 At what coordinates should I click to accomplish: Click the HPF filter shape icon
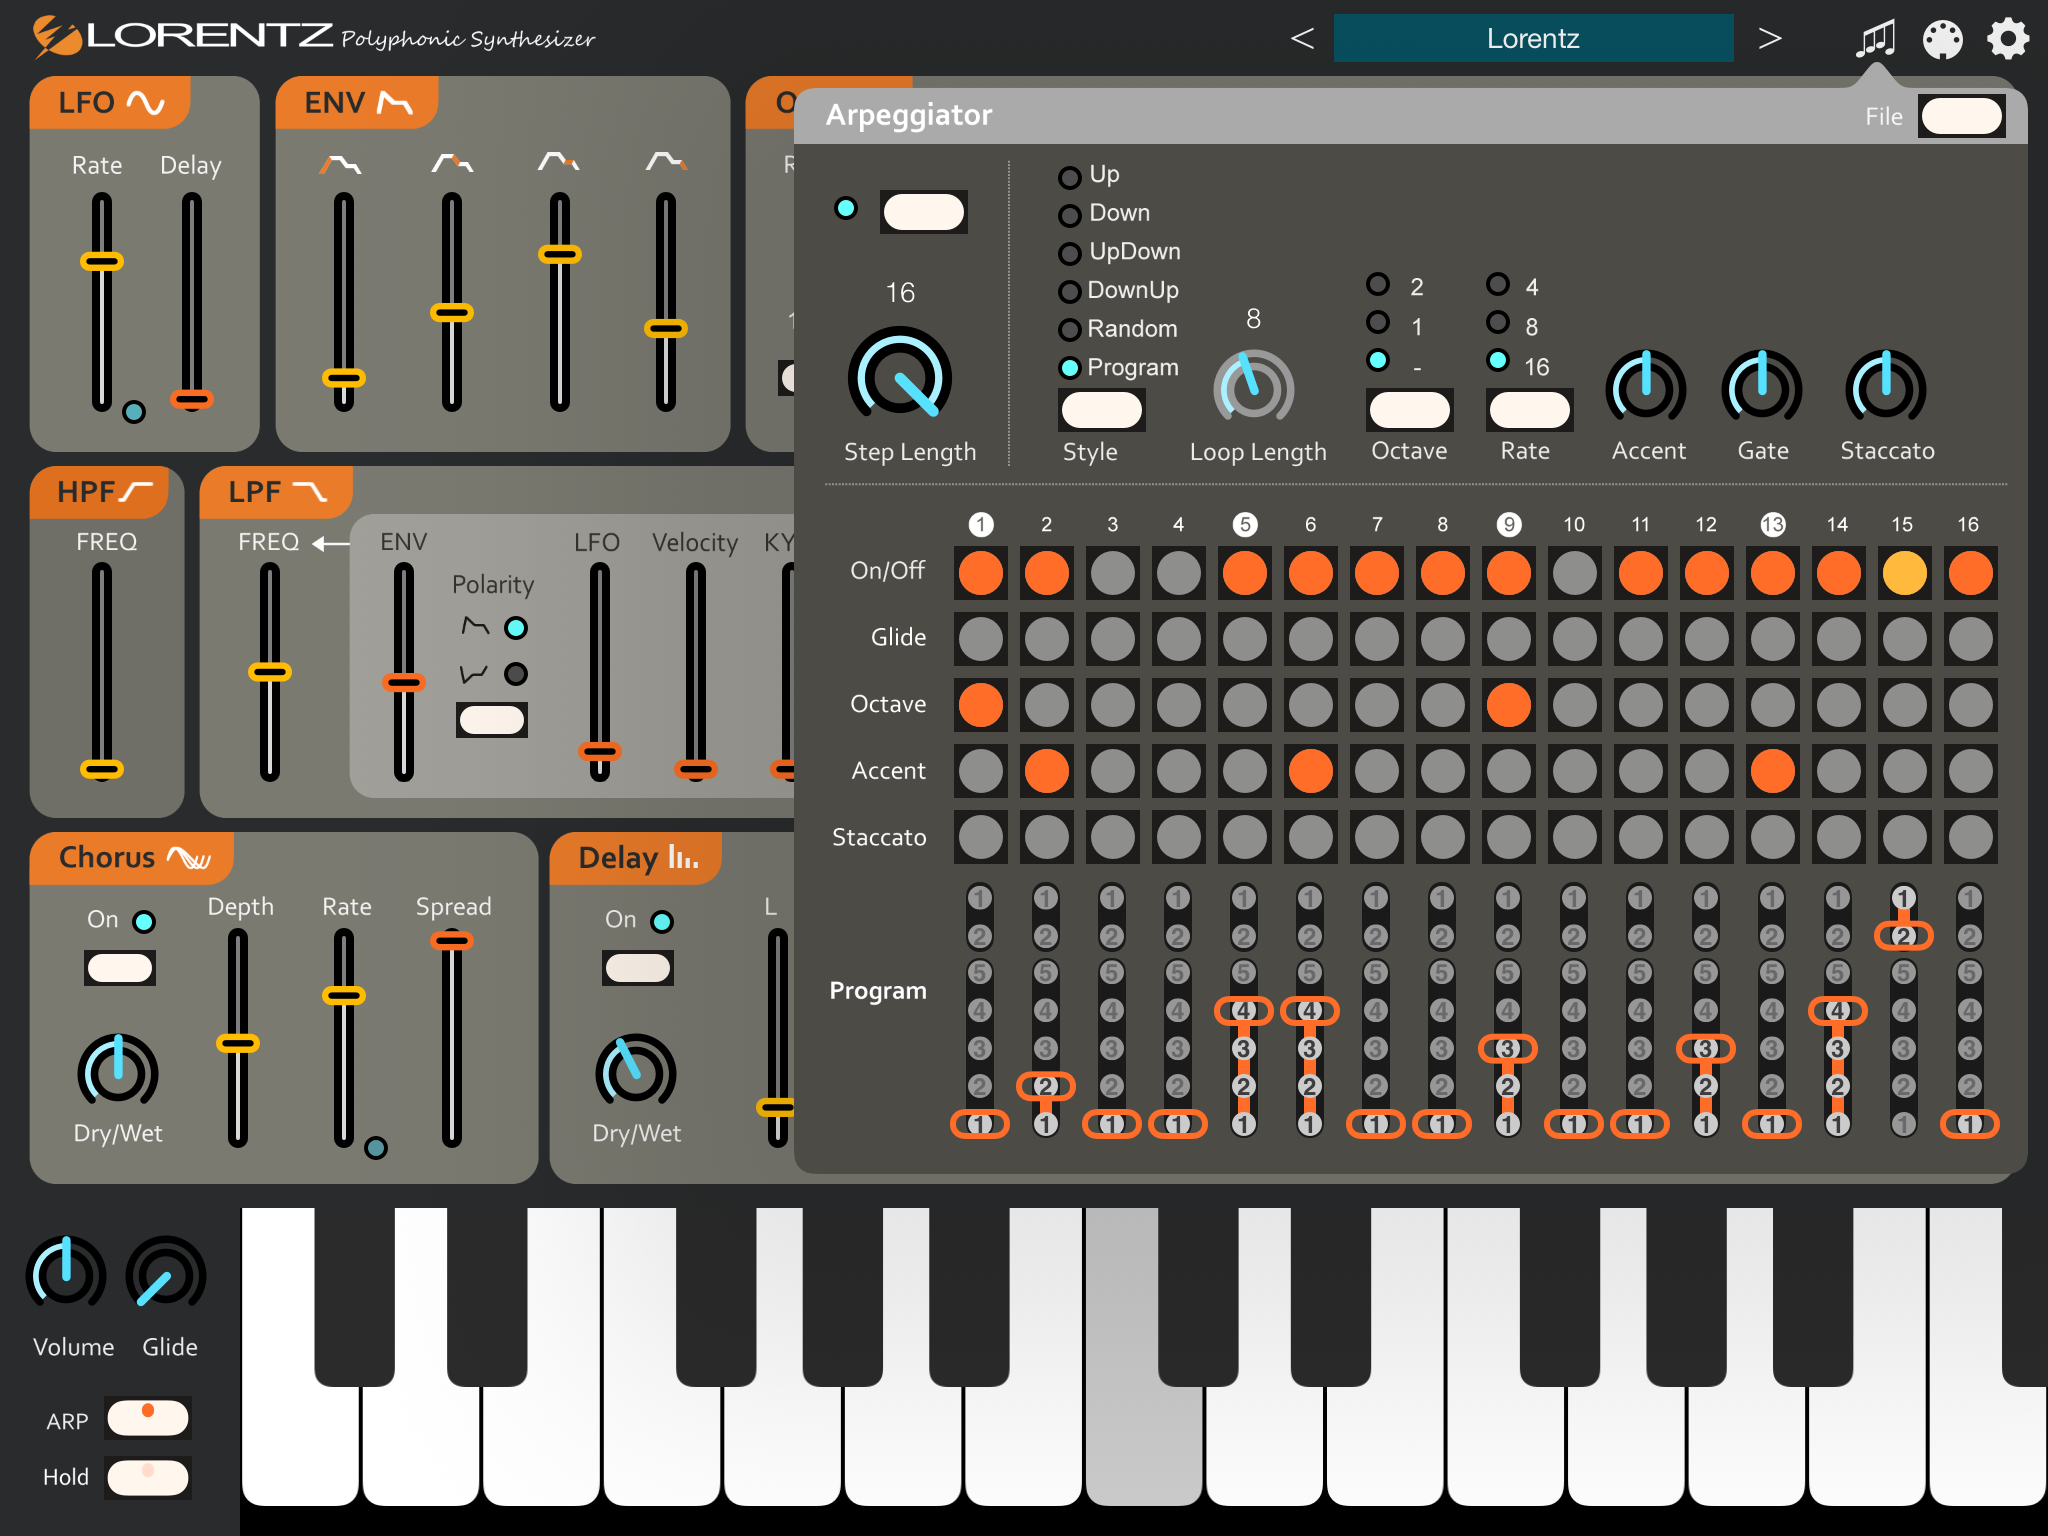[136, 491]
